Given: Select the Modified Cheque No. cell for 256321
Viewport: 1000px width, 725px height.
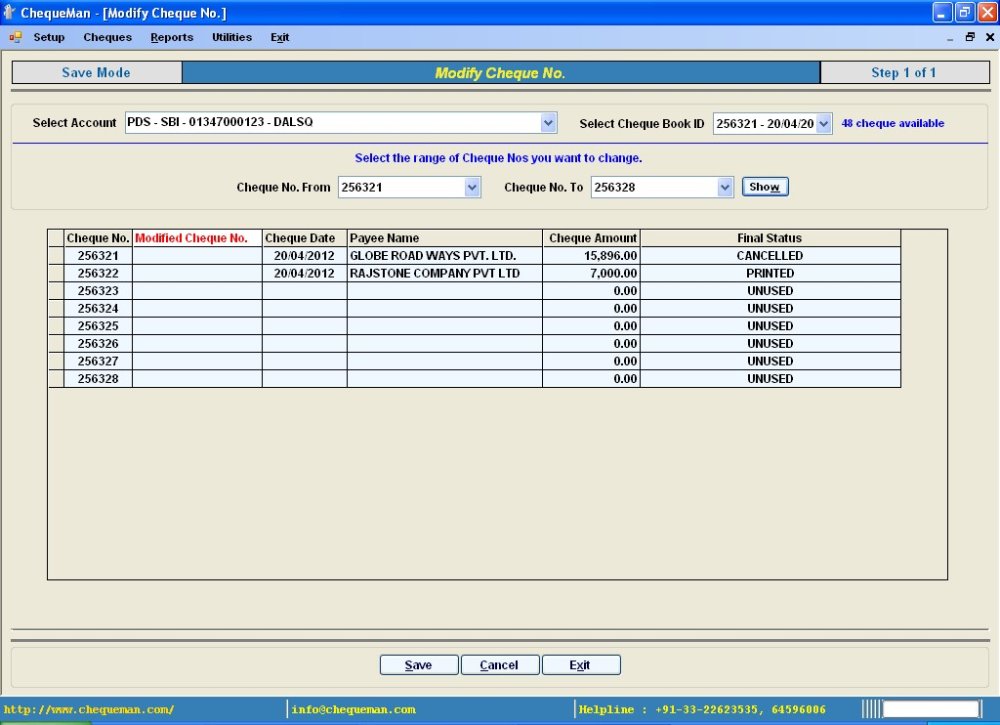Looking at the screenshot, I should (196, 255).
